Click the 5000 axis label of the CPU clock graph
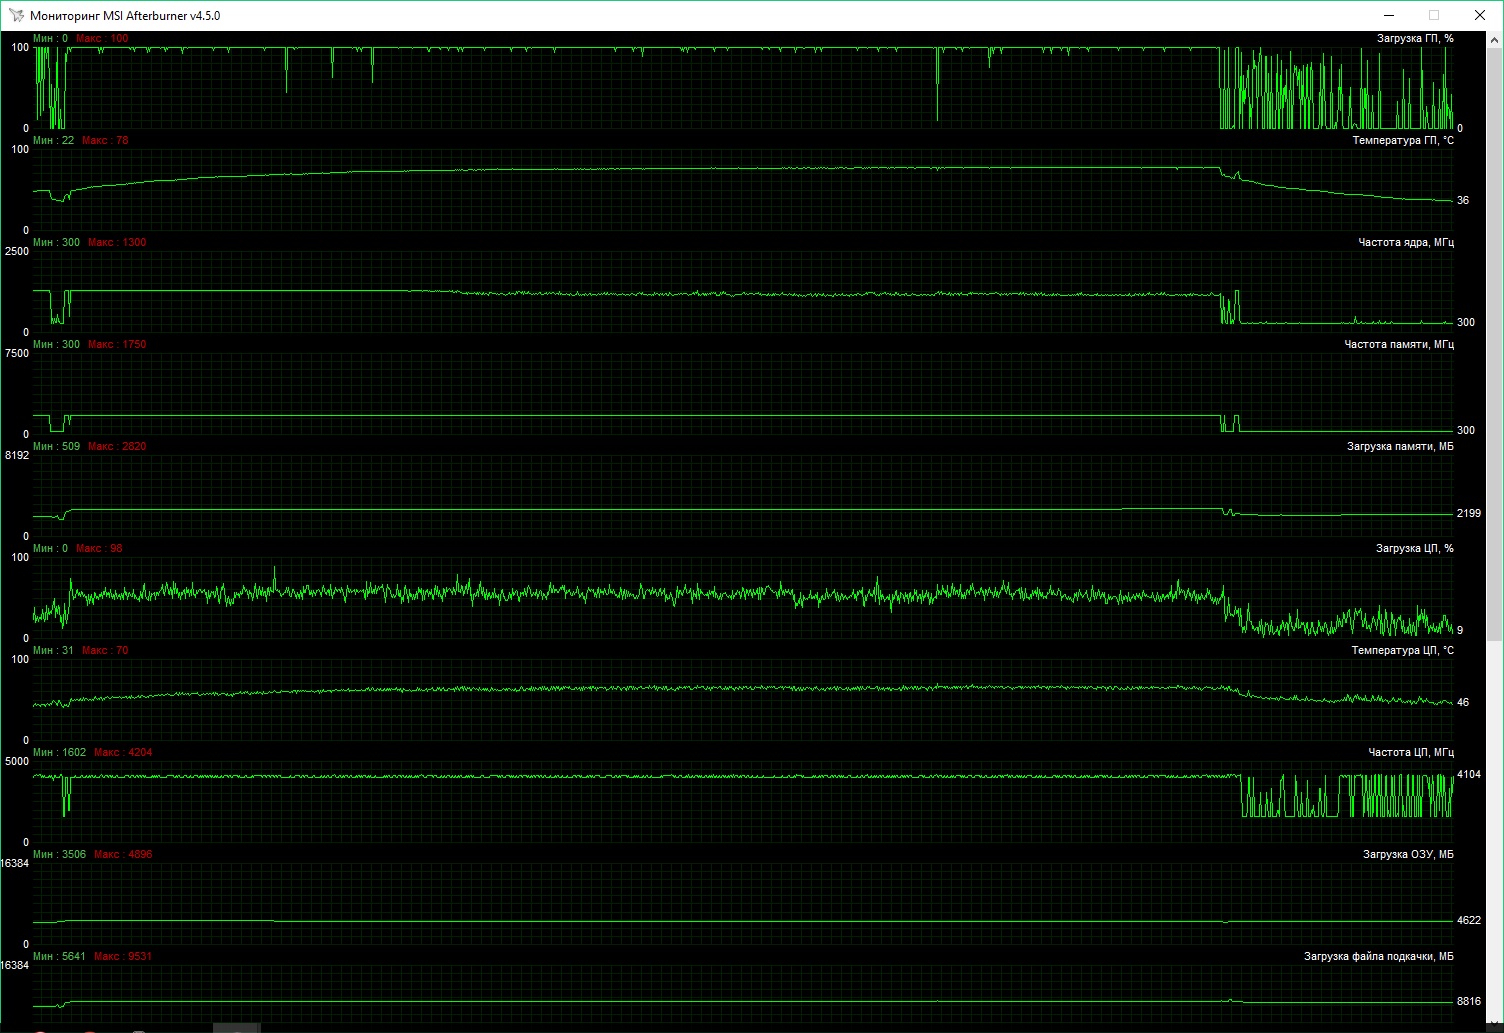 click(x=17, y=761)
